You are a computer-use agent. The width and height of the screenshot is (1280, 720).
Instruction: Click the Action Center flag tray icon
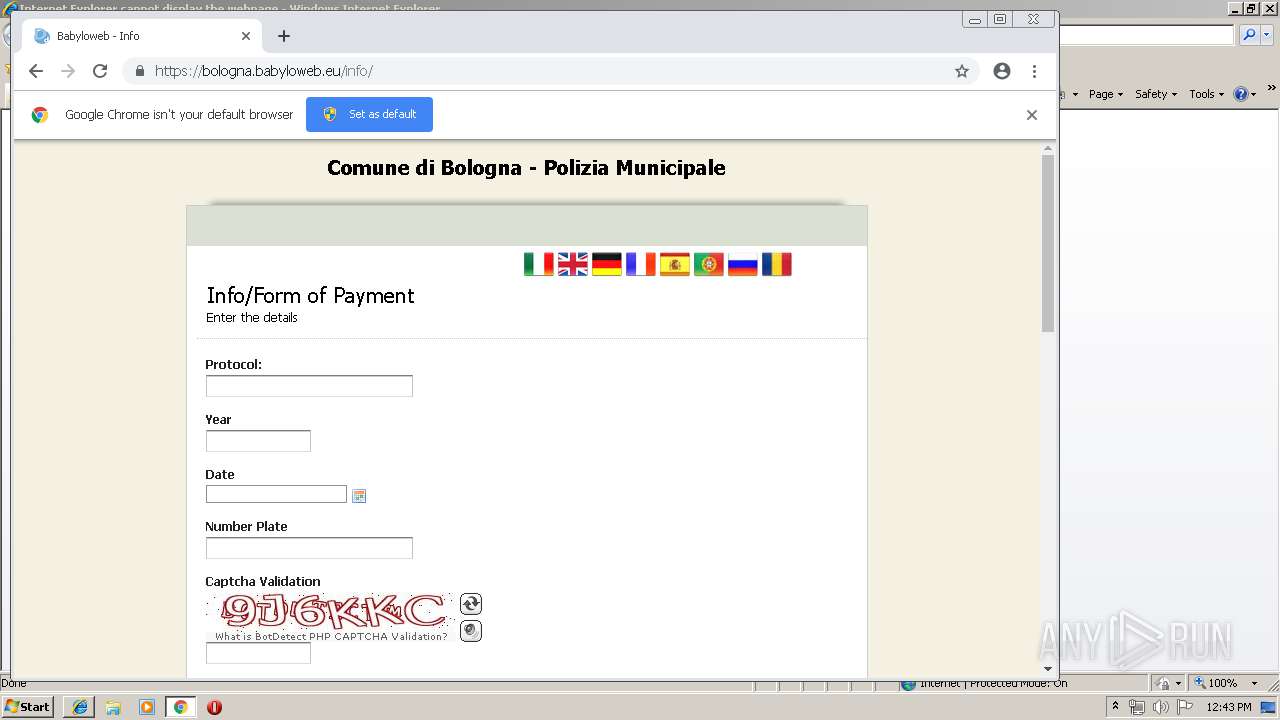coord(1185,707)
